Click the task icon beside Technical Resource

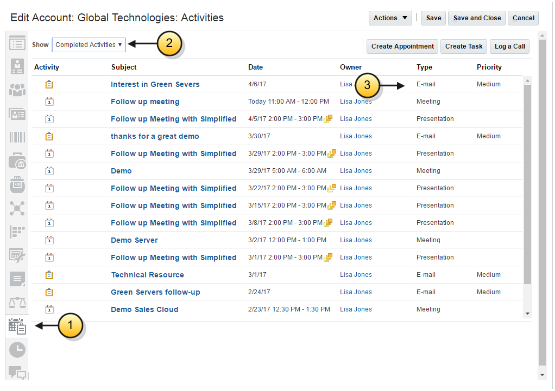coord(49,275)
